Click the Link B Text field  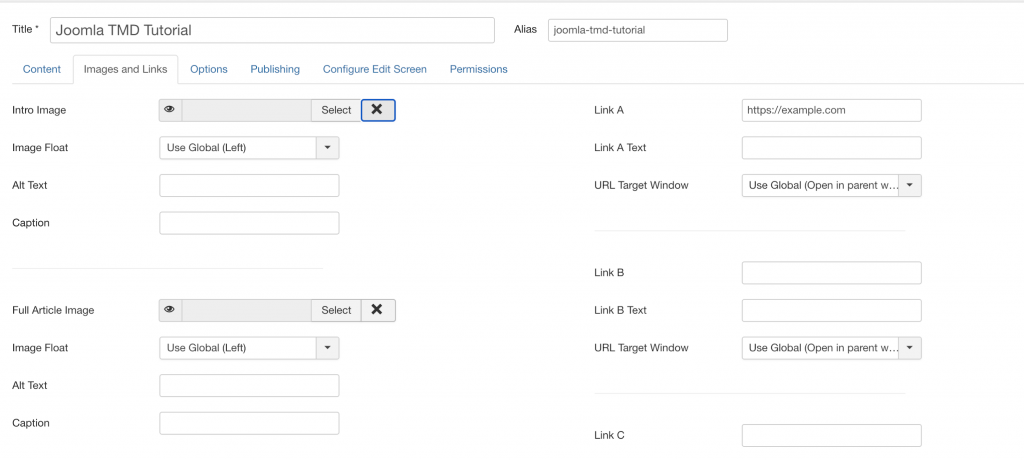coord(831,310)
